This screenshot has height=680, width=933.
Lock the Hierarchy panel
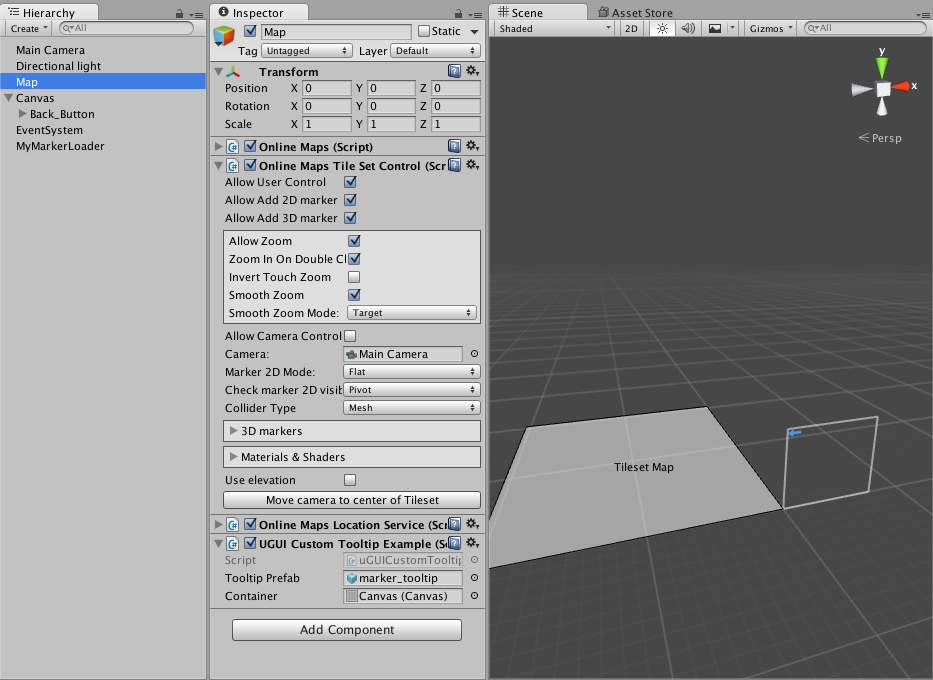pyautogui.click(x=179, y=13)
